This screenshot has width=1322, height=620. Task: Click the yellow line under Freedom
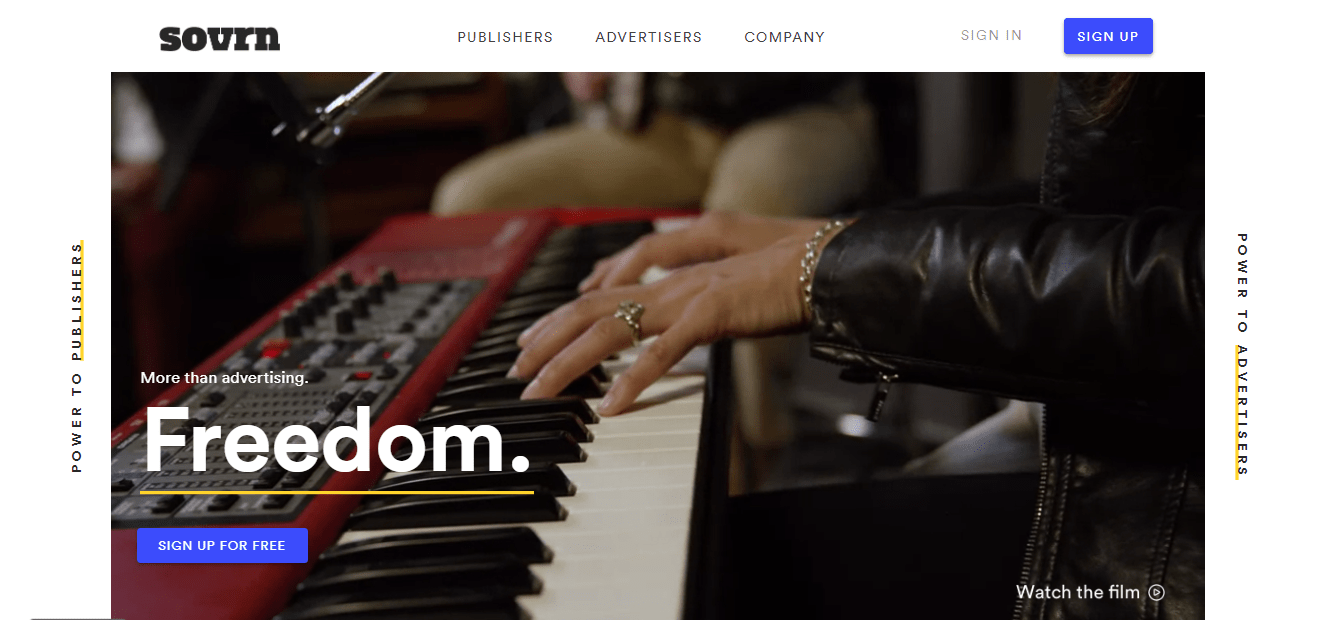click(x=337, y=492)
